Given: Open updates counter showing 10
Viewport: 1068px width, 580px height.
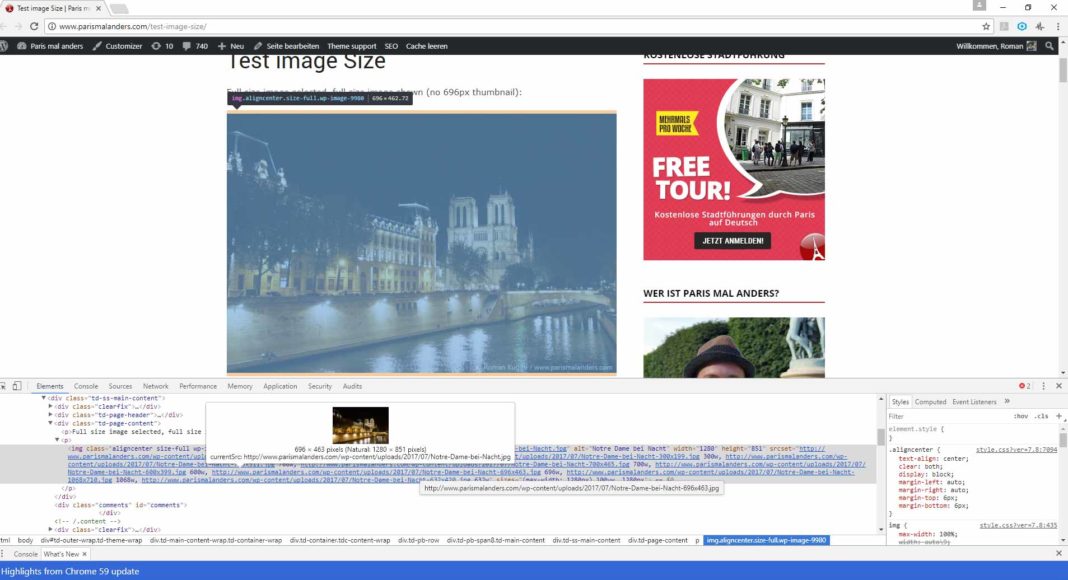Looking at the screenshot, I should pyautogui.click(x=162, y=46).
